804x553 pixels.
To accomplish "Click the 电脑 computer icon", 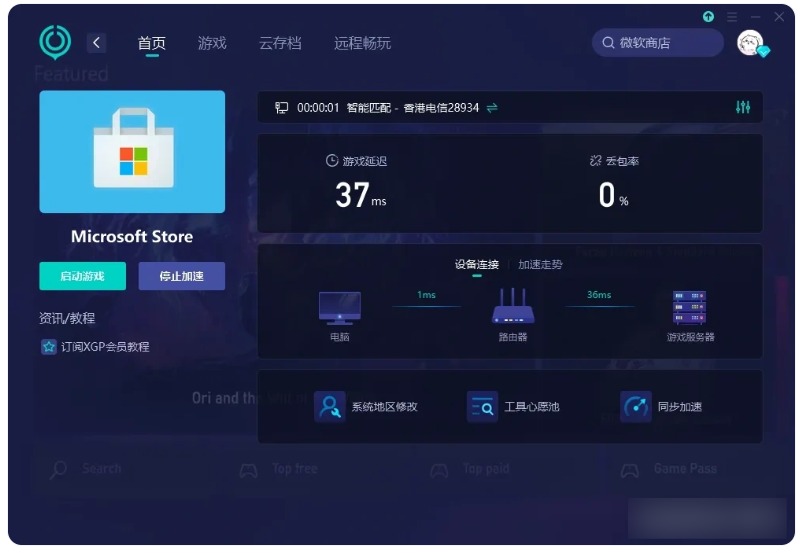I will [x=339, y=308].
